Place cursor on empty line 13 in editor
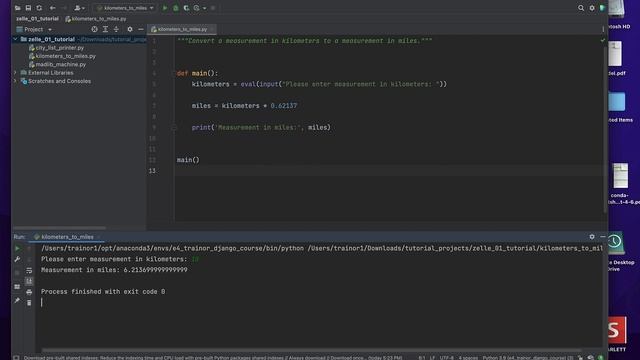640x360 pixels. coord(388,171)
